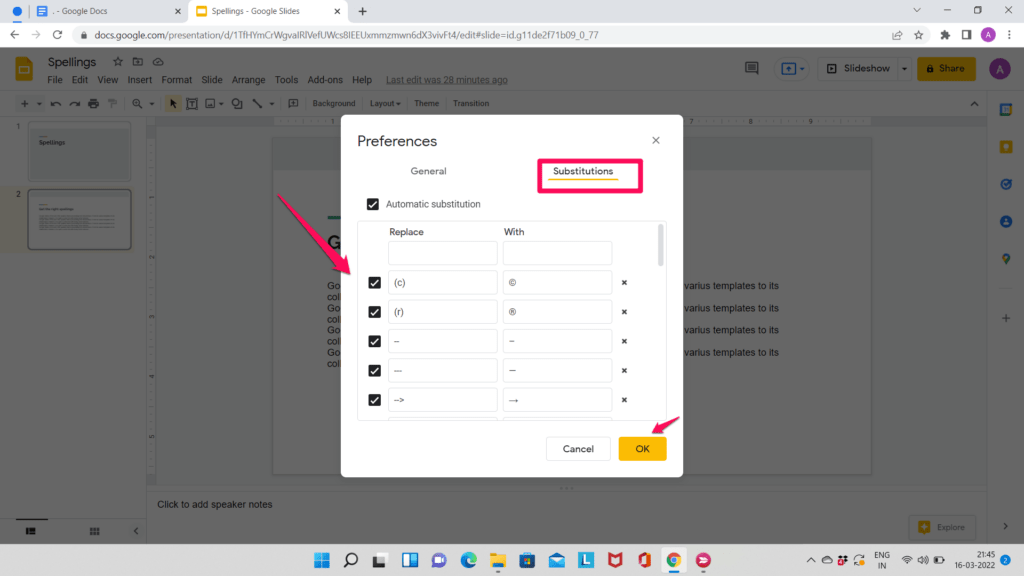The image size is (1024, 576).
Task: Open the line tool options dropdown
Action: 271,103
